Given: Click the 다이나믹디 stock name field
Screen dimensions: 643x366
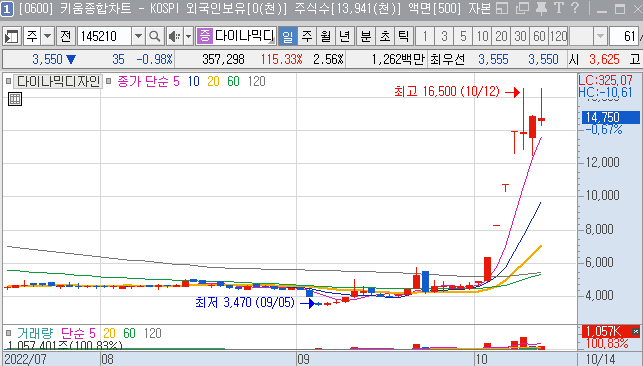Looking at the screenshot, I should point(244,36).
